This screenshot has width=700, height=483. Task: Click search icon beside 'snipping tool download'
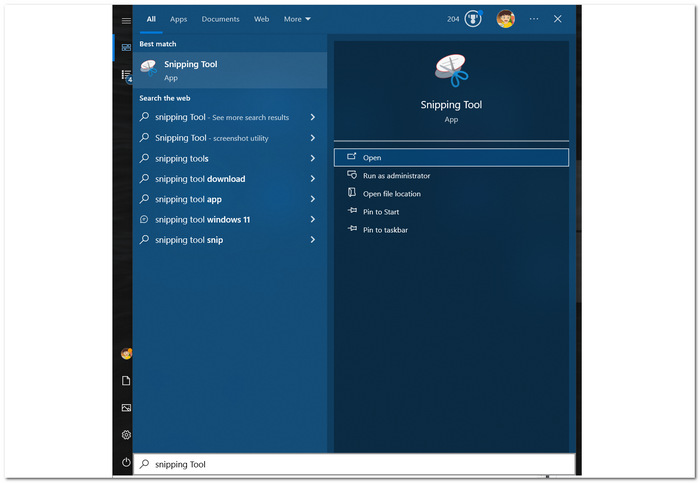[144, 178]
